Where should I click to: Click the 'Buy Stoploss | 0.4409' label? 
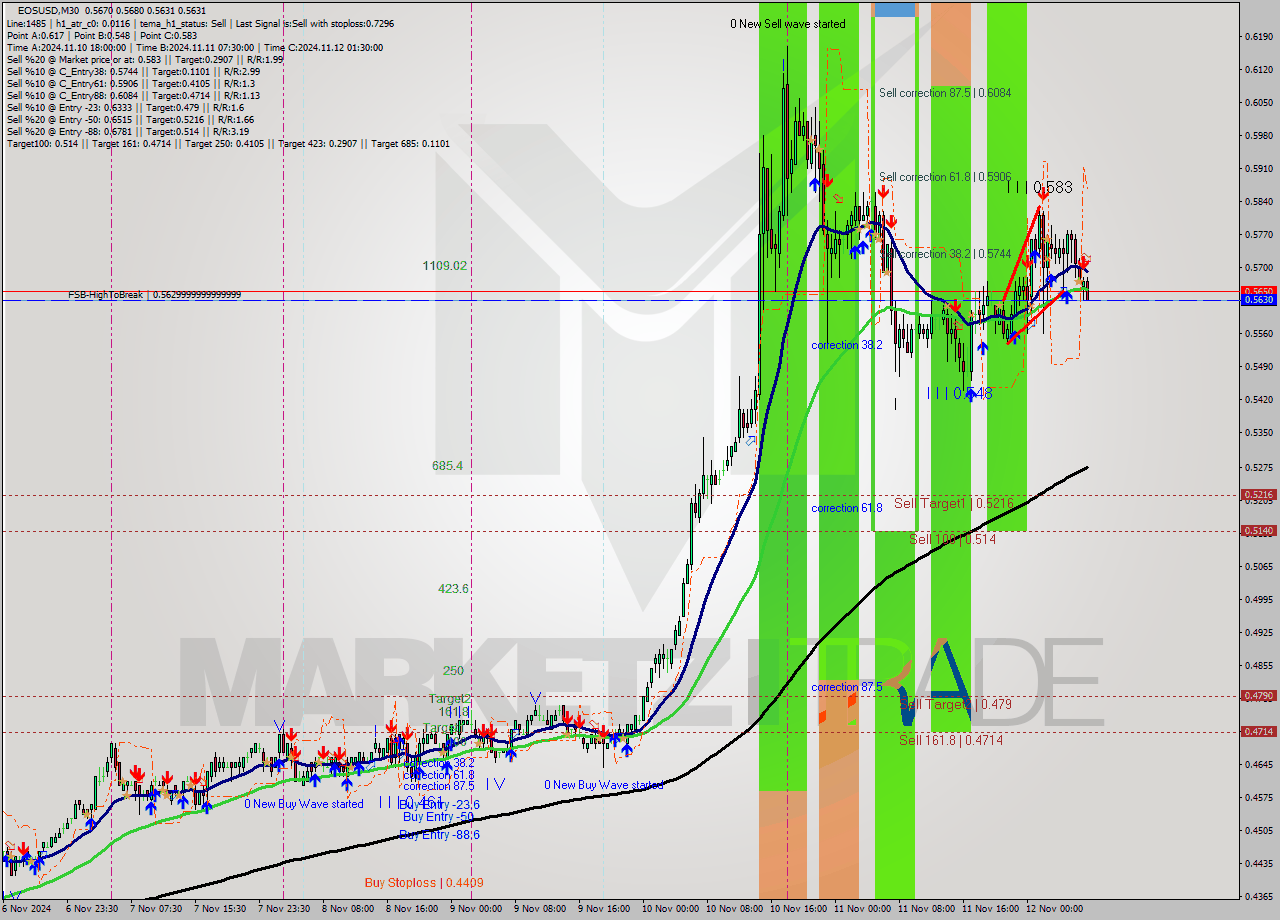coord(424,883)
